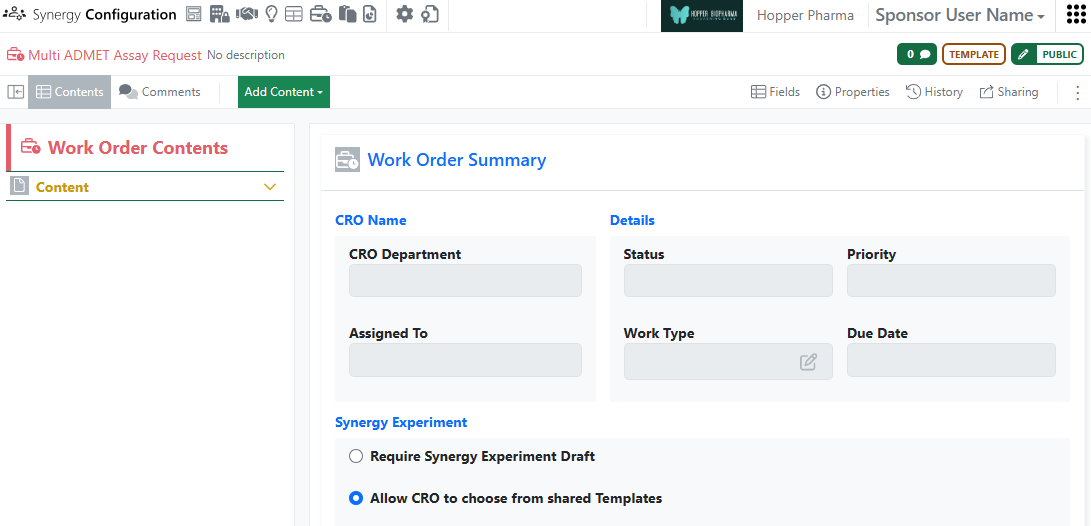
Task: Click the CRO Department input field
Action: coord(465,281)
